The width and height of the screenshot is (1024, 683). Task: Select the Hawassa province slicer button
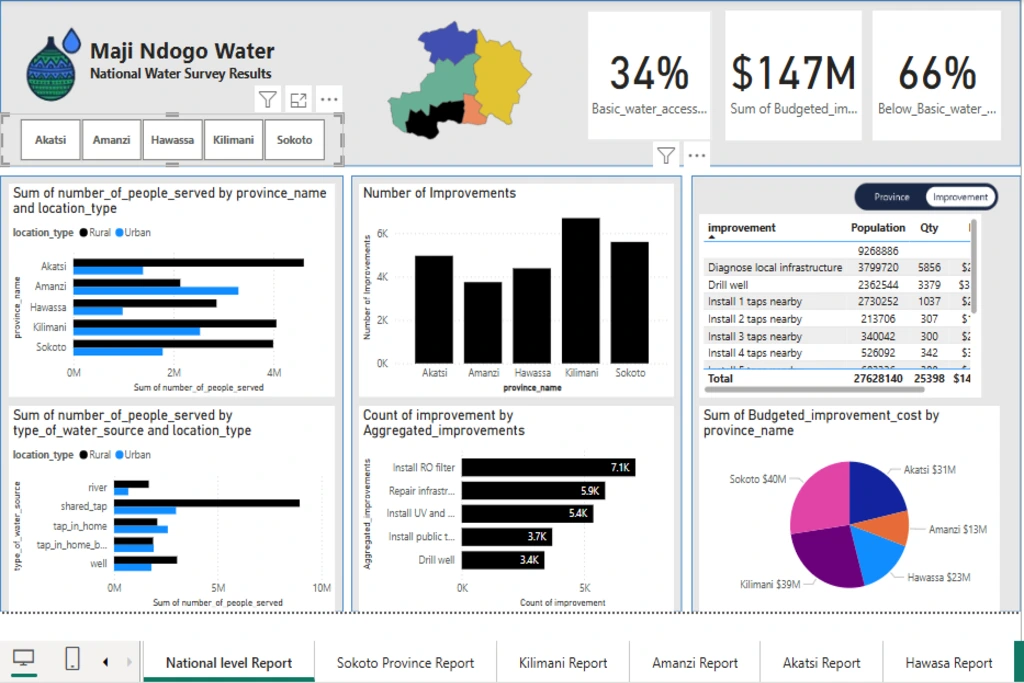[172, 140]
